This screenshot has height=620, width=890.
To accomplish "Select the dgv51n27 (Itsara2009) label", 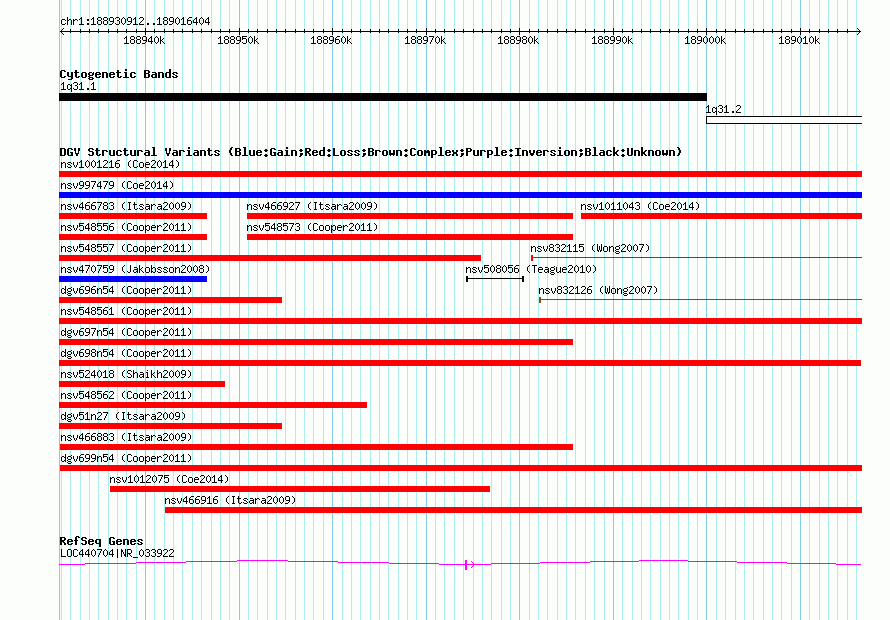I will click(x=123, y=416).
